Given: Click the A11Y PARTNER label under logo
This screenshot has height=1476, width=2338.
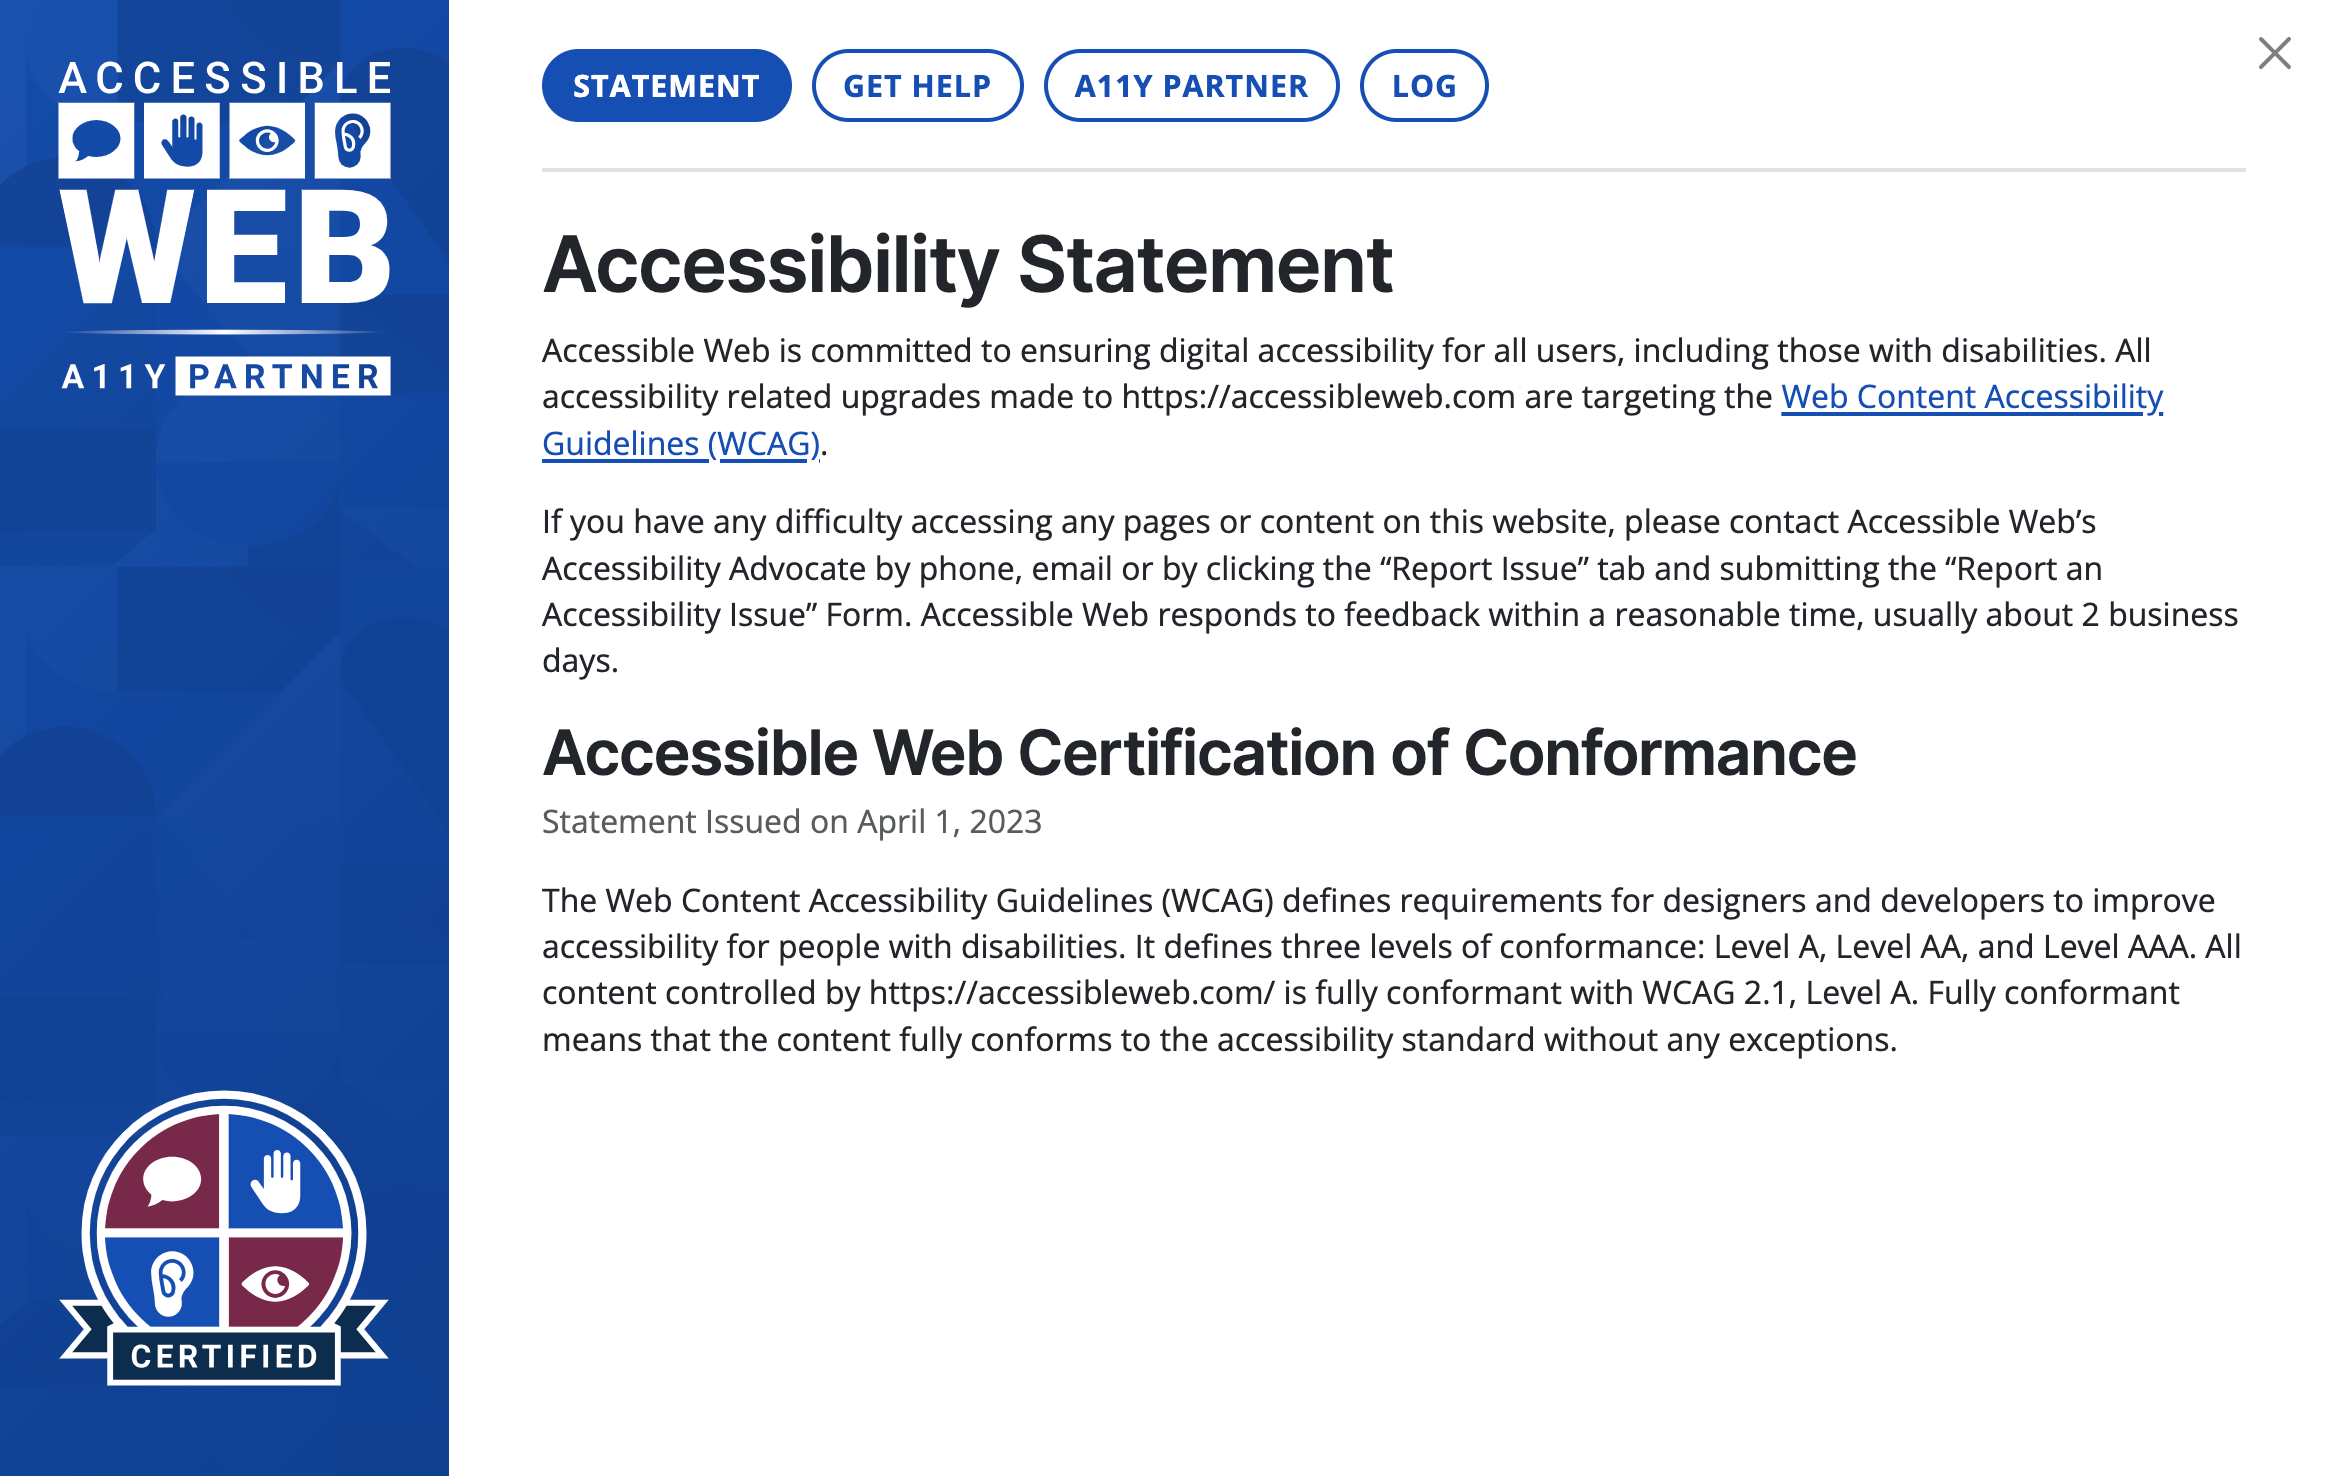Looking at the screenshot, I should [x=225, y=376].
